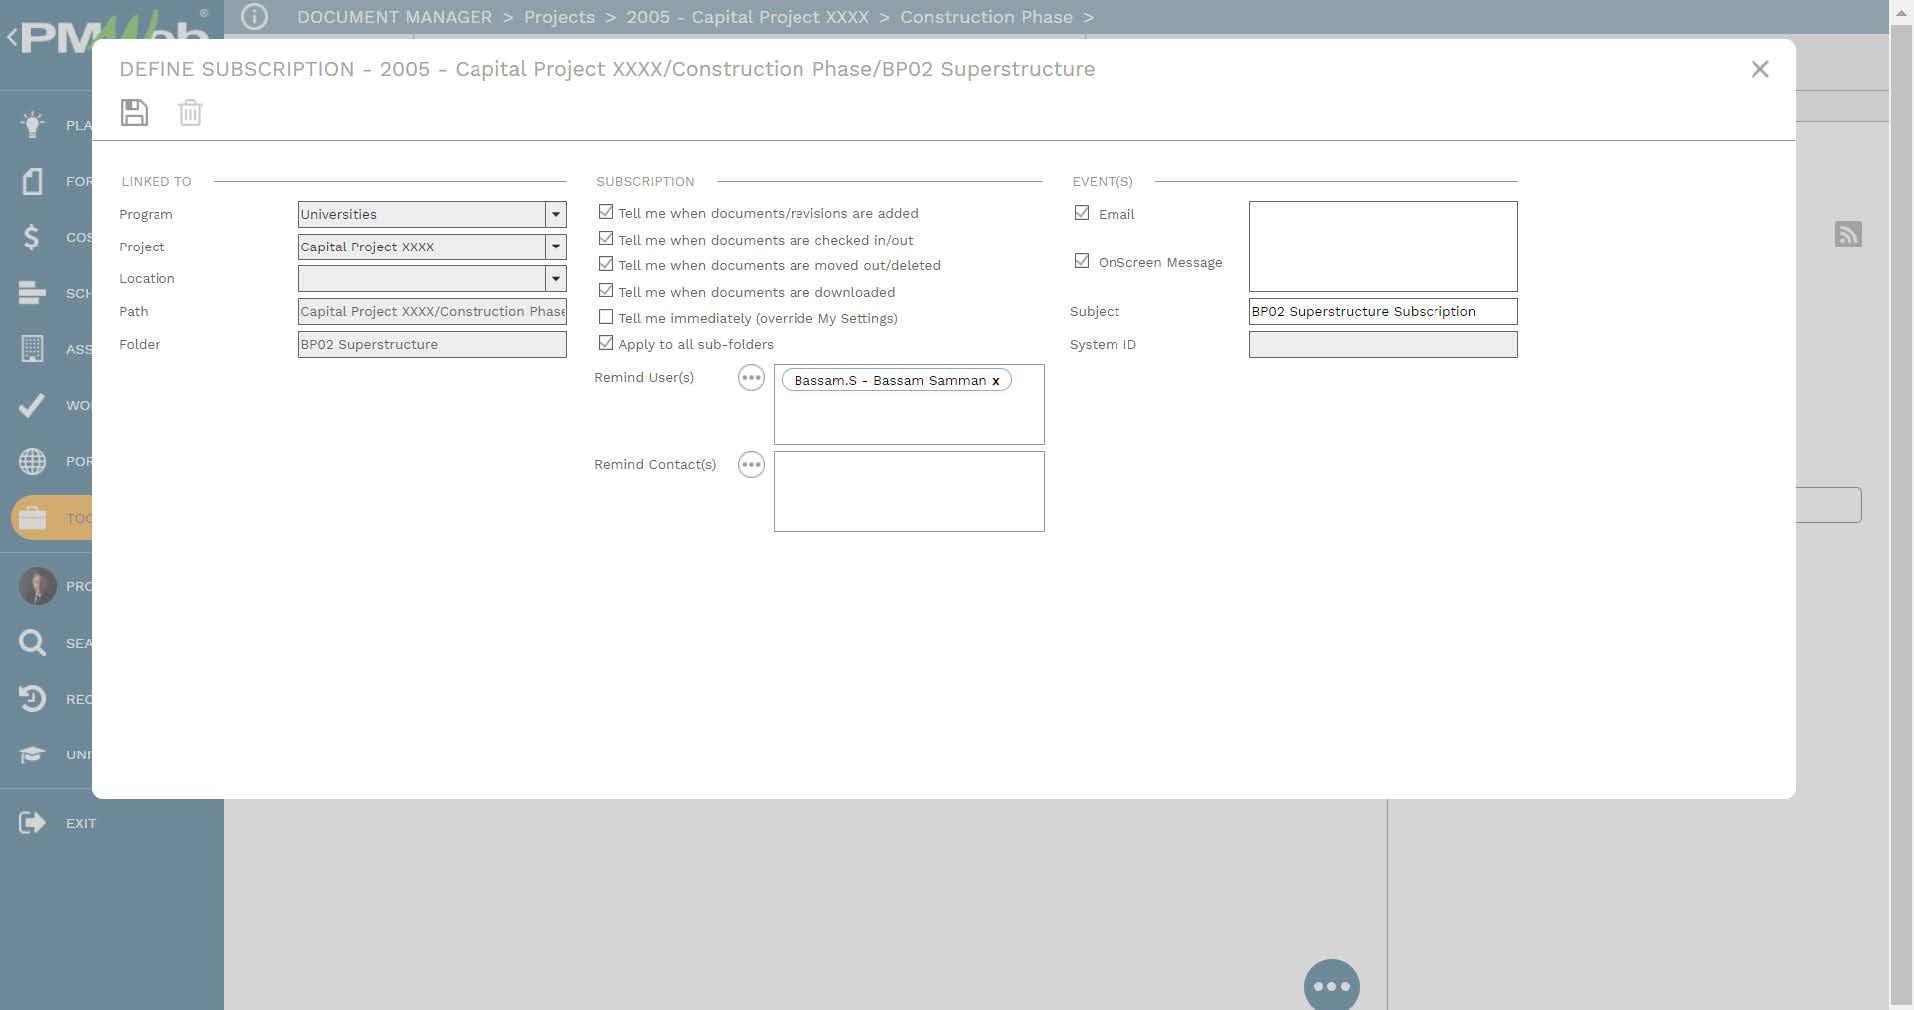Click the RSS feed icon behind dialog
The image size is (1914, 1010).
click(1848, 234)
